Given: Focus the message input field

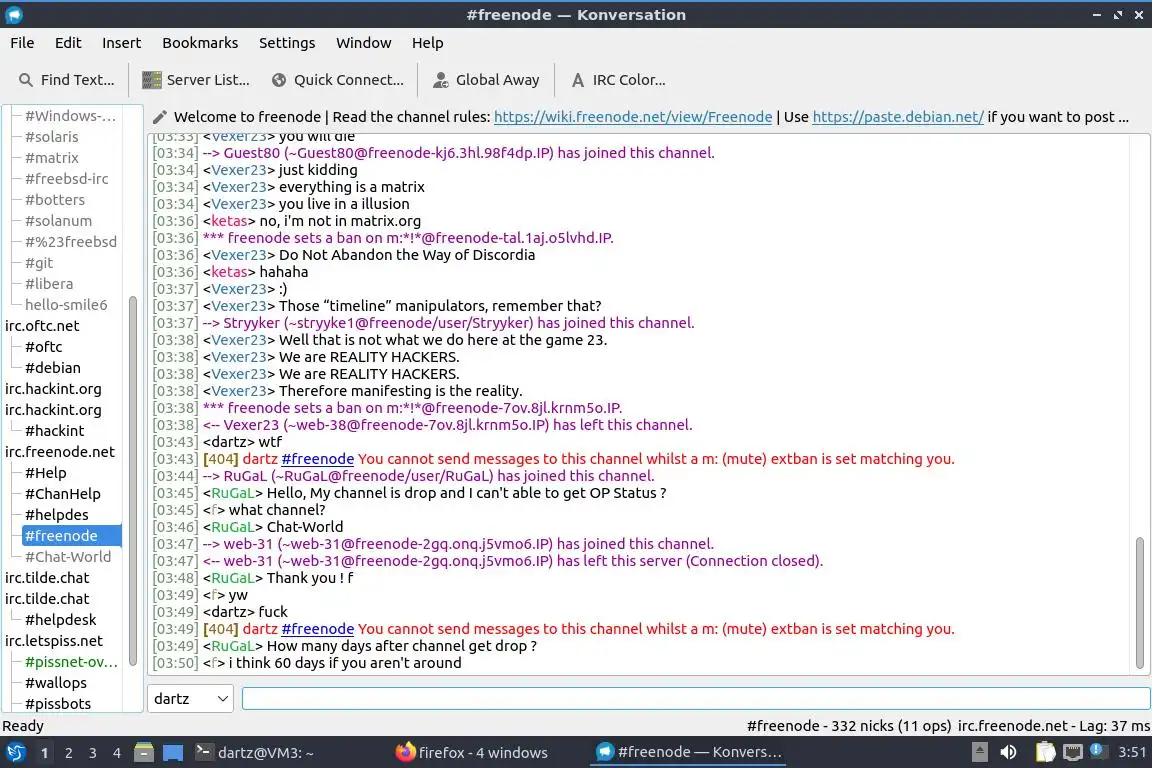Looking at the screenshot, I should coord(696,699).
